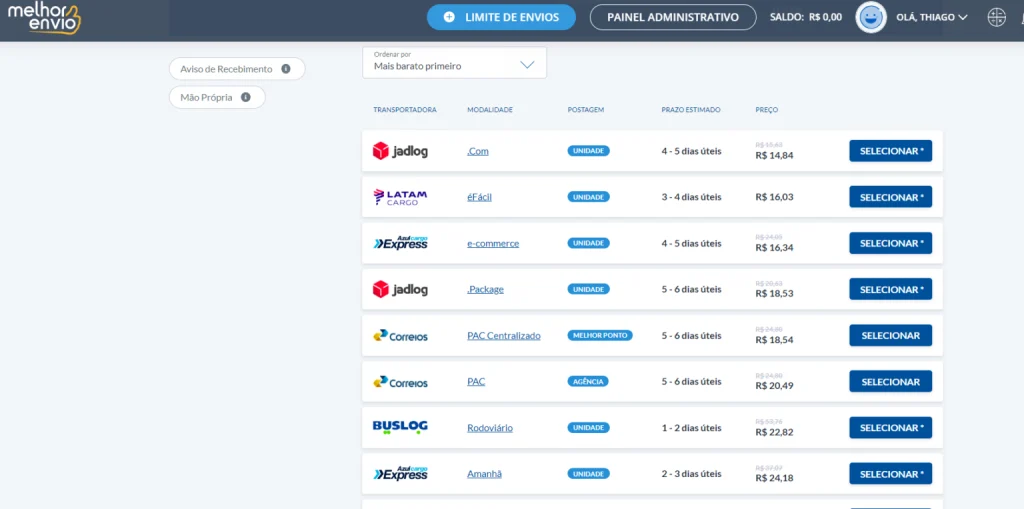The width and height of the screenshot is (1024, 509).
Task: Select the Correios PAC Centralizado option
Action: 891,336
